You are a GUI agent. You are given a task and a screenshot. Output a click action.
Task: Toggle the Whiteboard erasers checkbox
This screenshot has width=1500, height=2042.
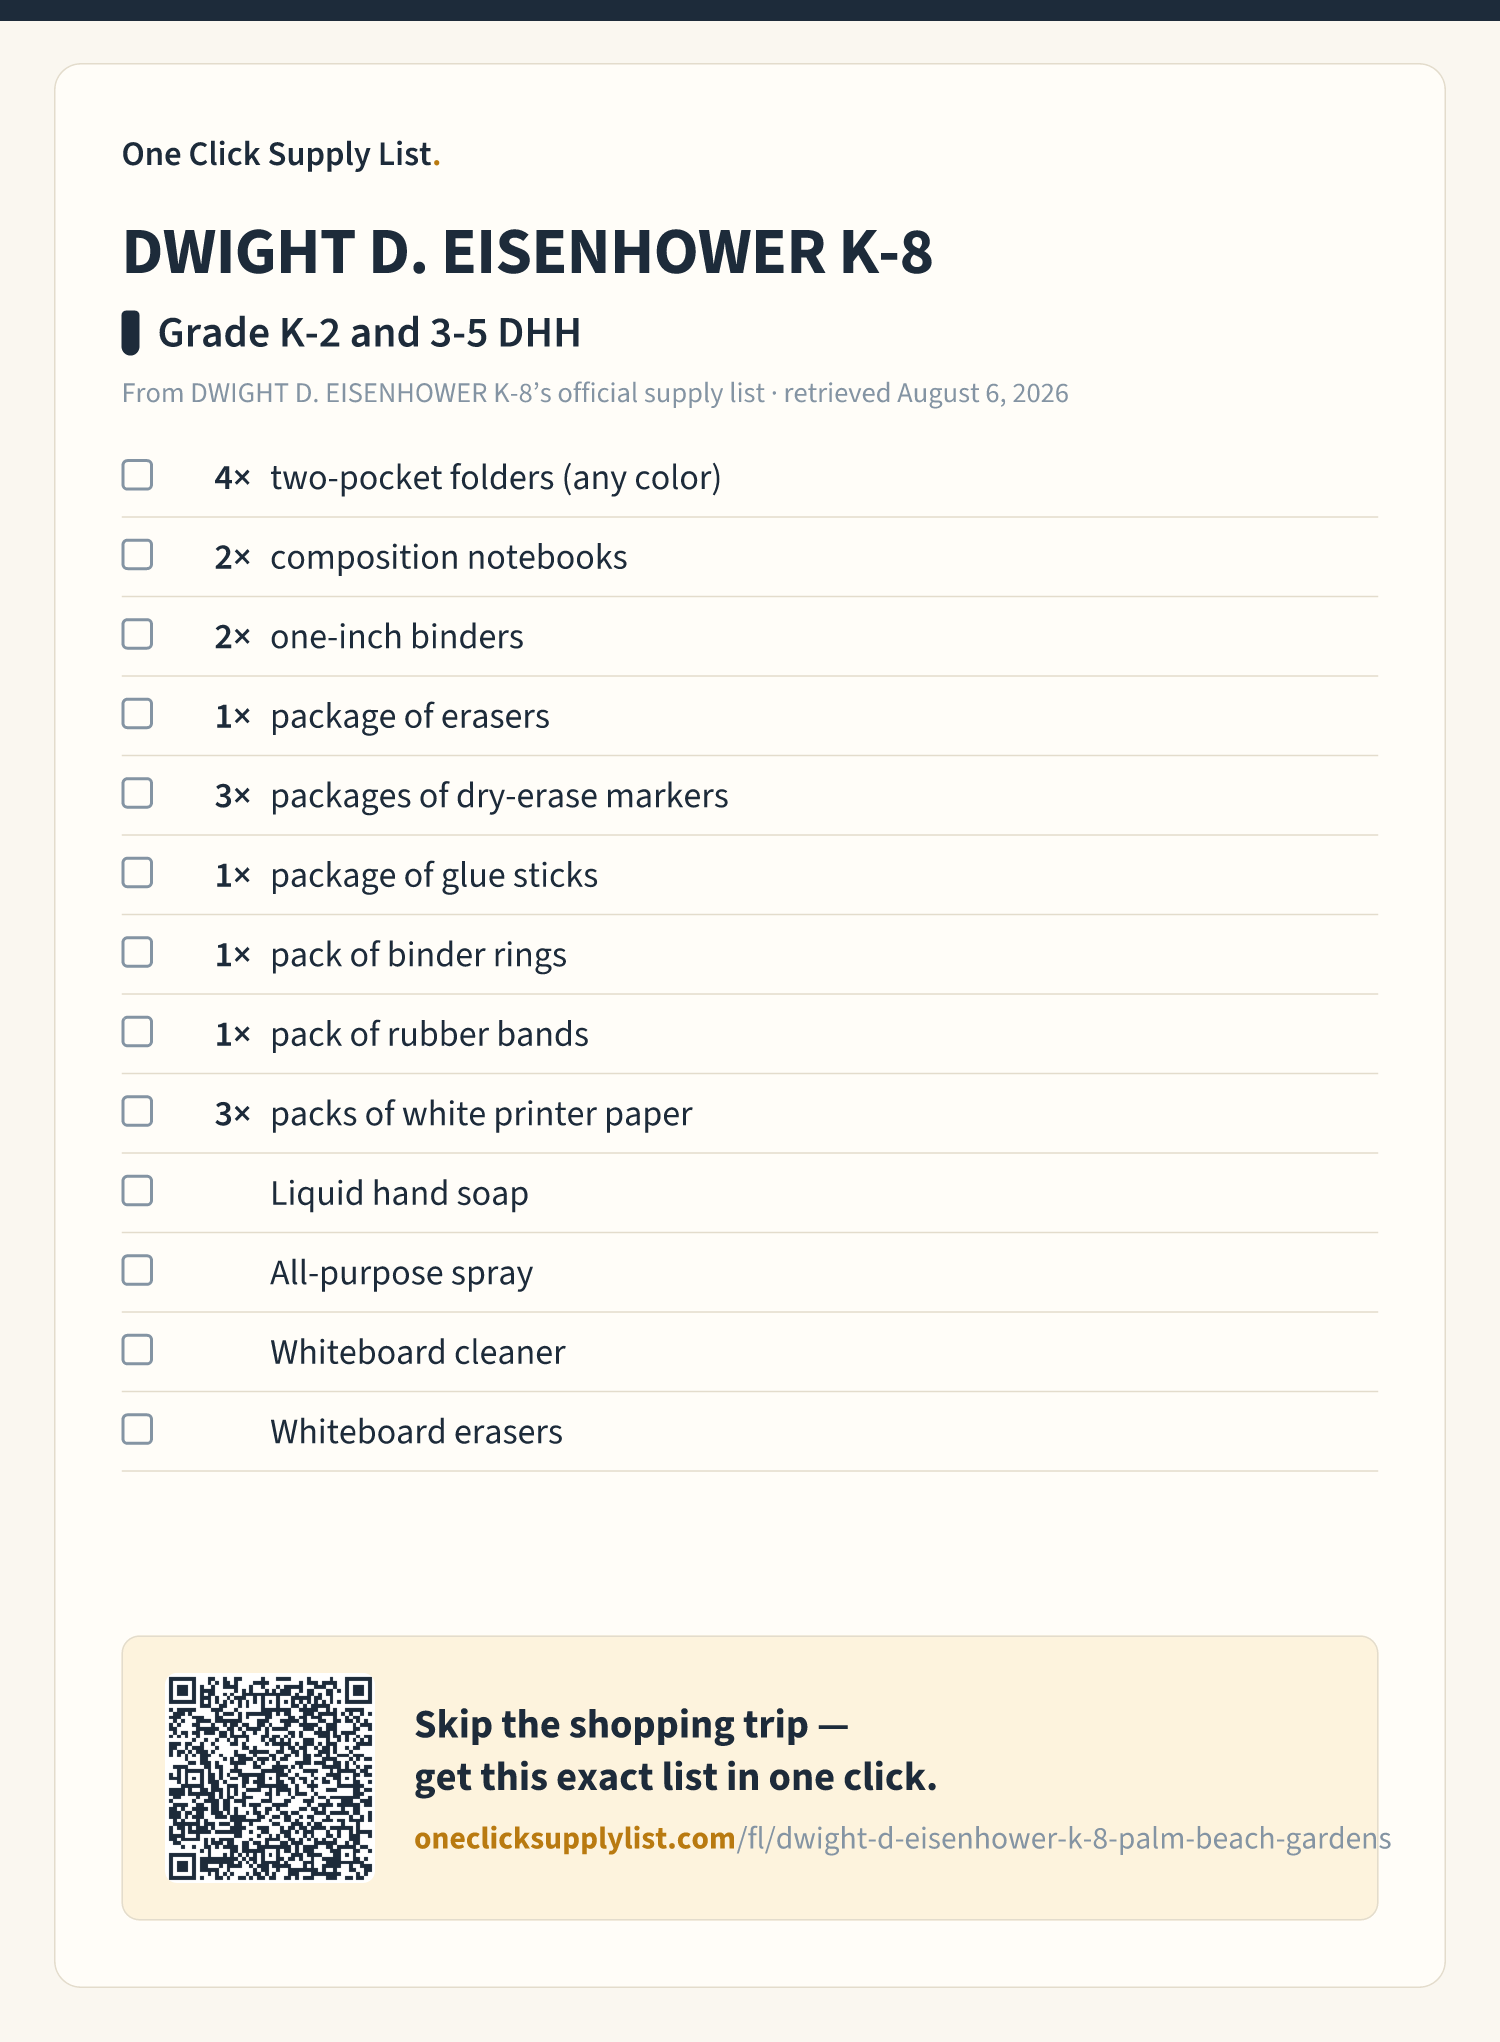click(x=137, y=1429)
